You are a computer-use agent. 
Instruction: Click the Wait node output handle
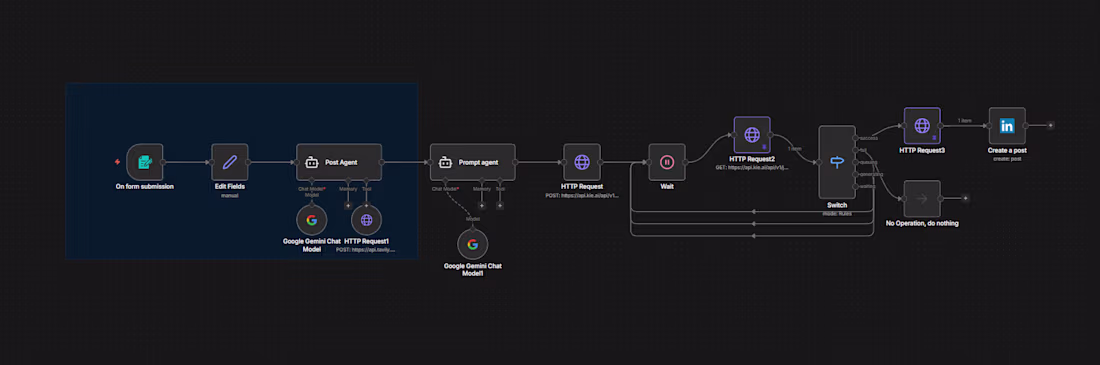point(685,162)
